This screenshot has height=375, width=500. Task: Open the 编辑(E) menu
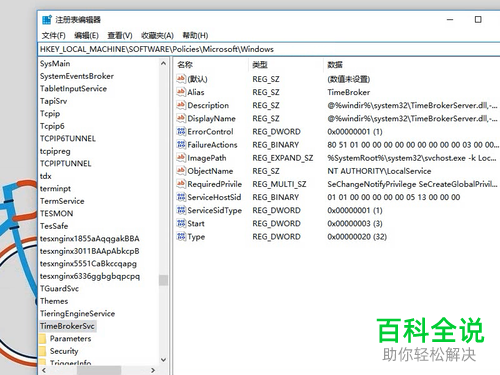[x=86, y=35]
